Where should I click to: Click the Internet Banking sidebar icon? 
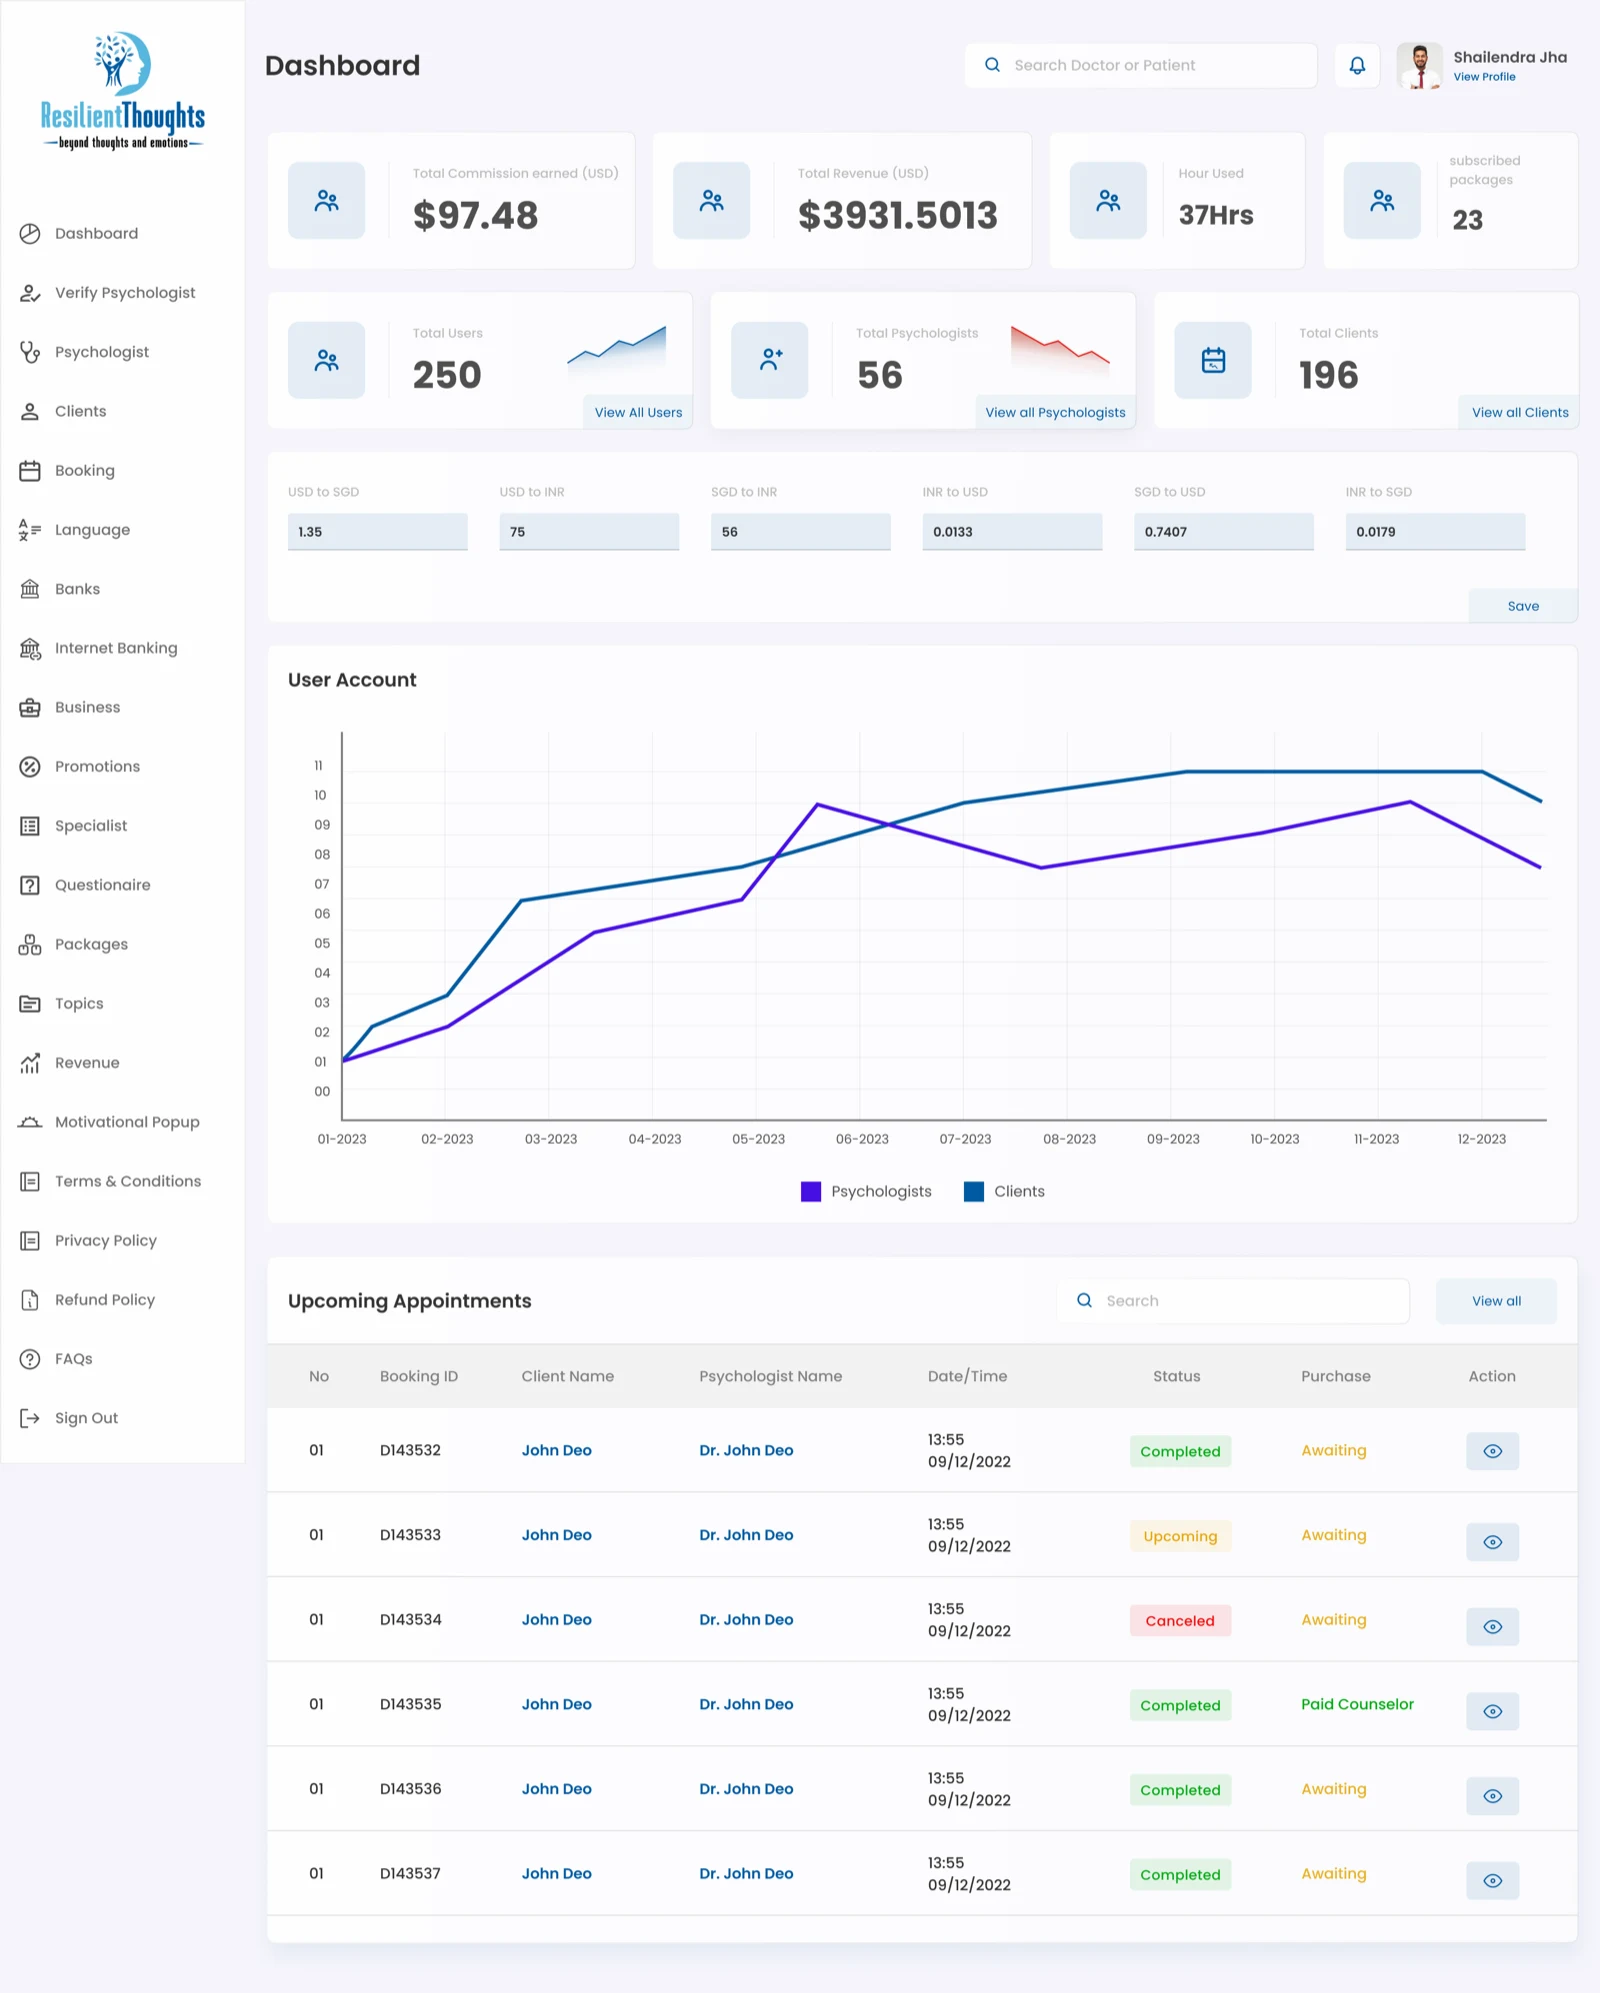(30, 648)
